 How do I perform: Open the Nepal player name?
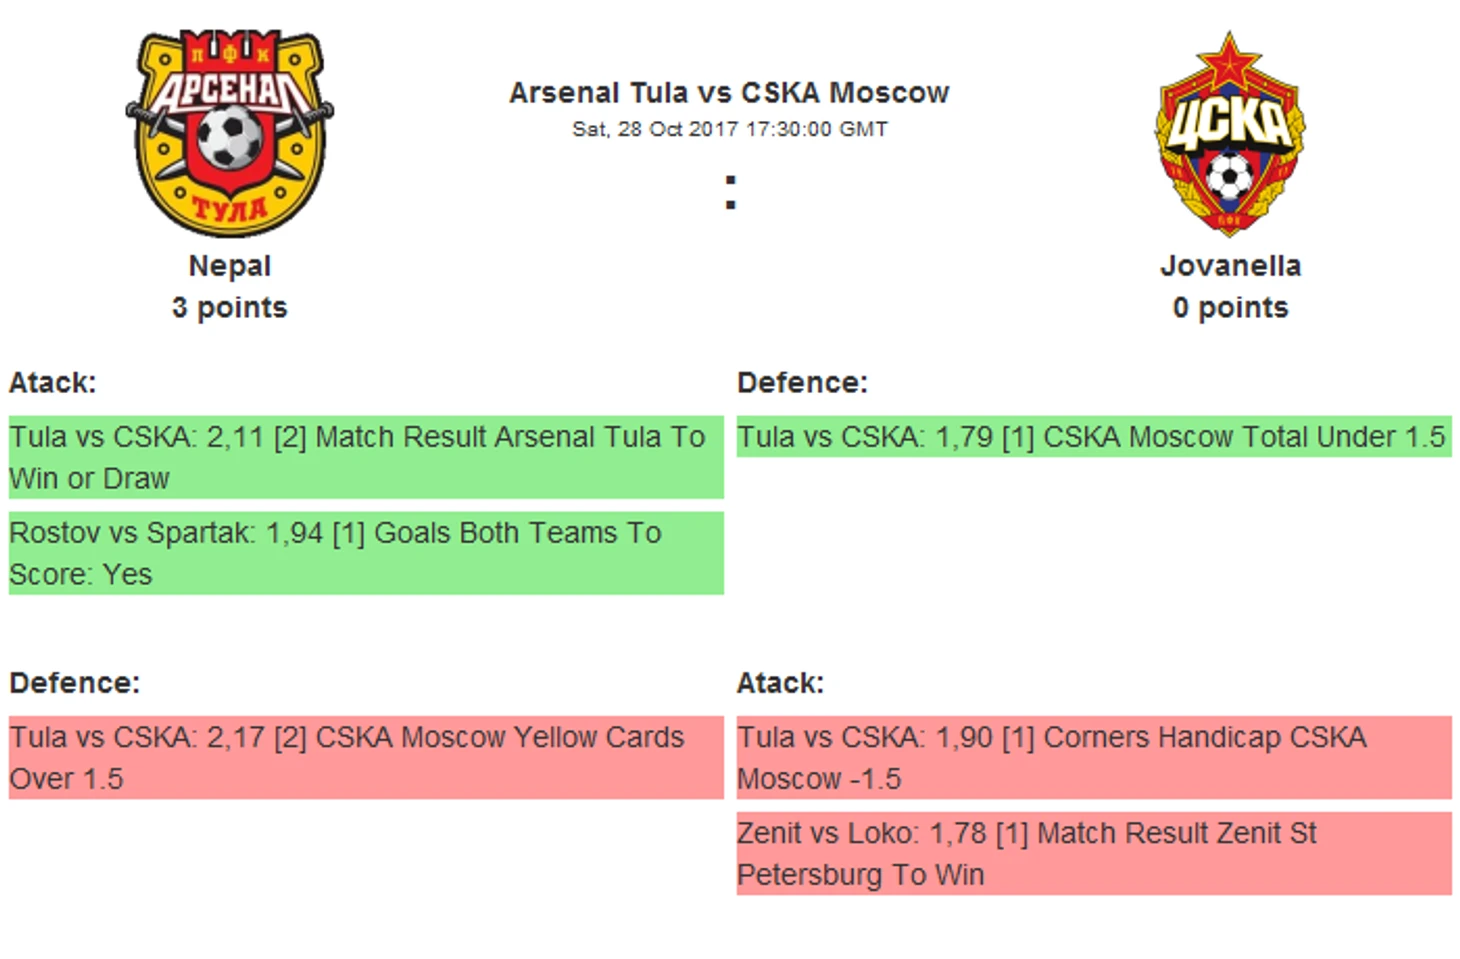[229, 266]
